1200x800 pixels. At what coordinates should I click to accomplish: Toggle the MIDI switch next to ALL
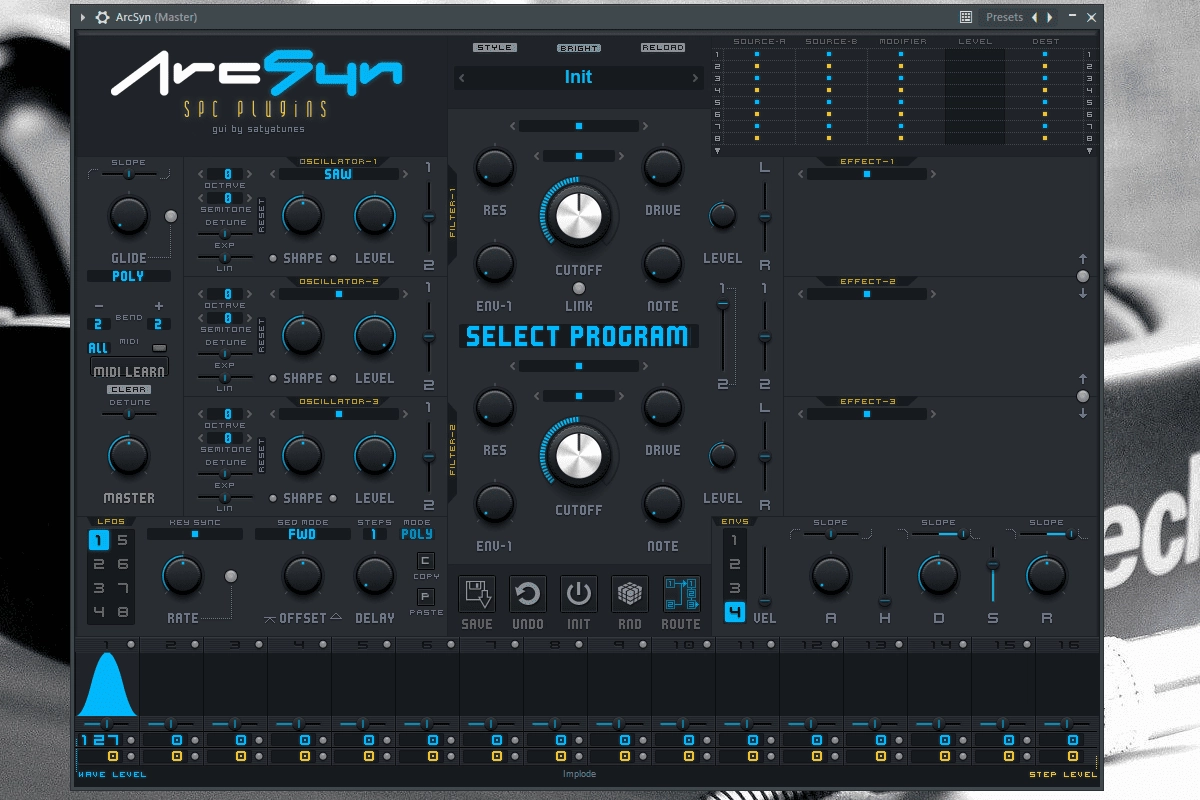(159, 348)
